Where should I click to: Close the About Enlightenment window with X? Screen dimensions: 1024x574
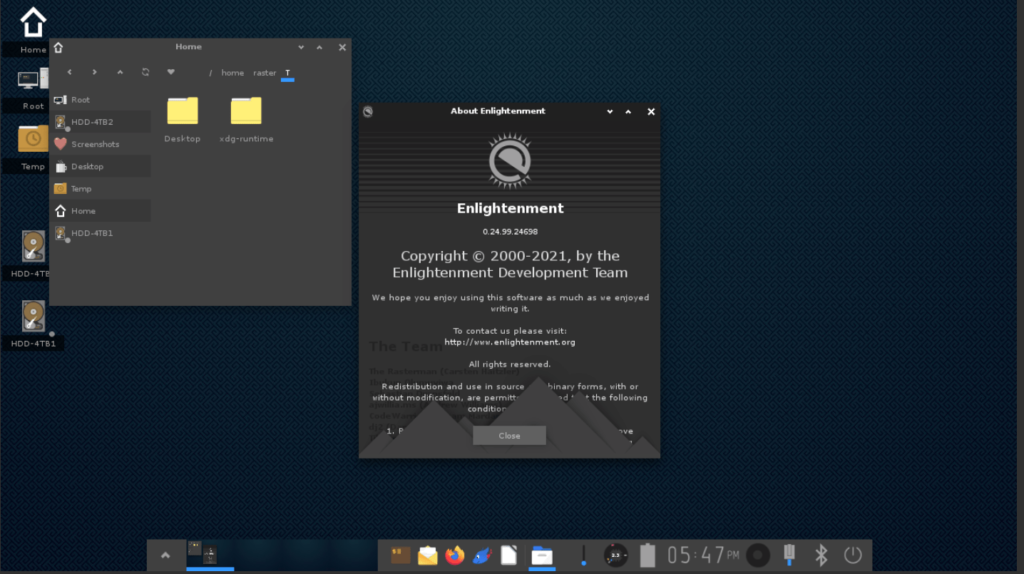[x=651, y=112]
